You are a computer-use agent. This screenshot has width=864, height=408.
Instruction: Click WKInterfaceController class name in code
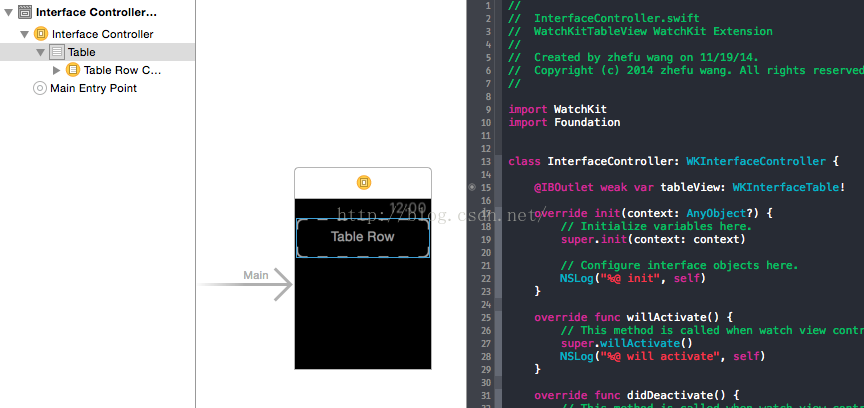point(756,162)
